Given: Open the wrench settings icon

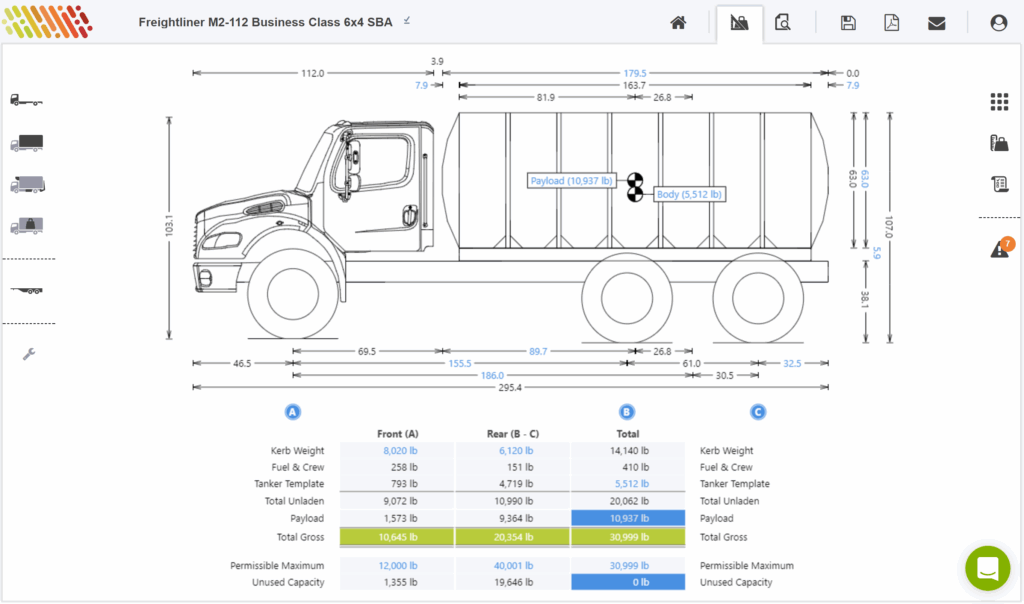Looking at the screenshot, I should coord(29,354).
